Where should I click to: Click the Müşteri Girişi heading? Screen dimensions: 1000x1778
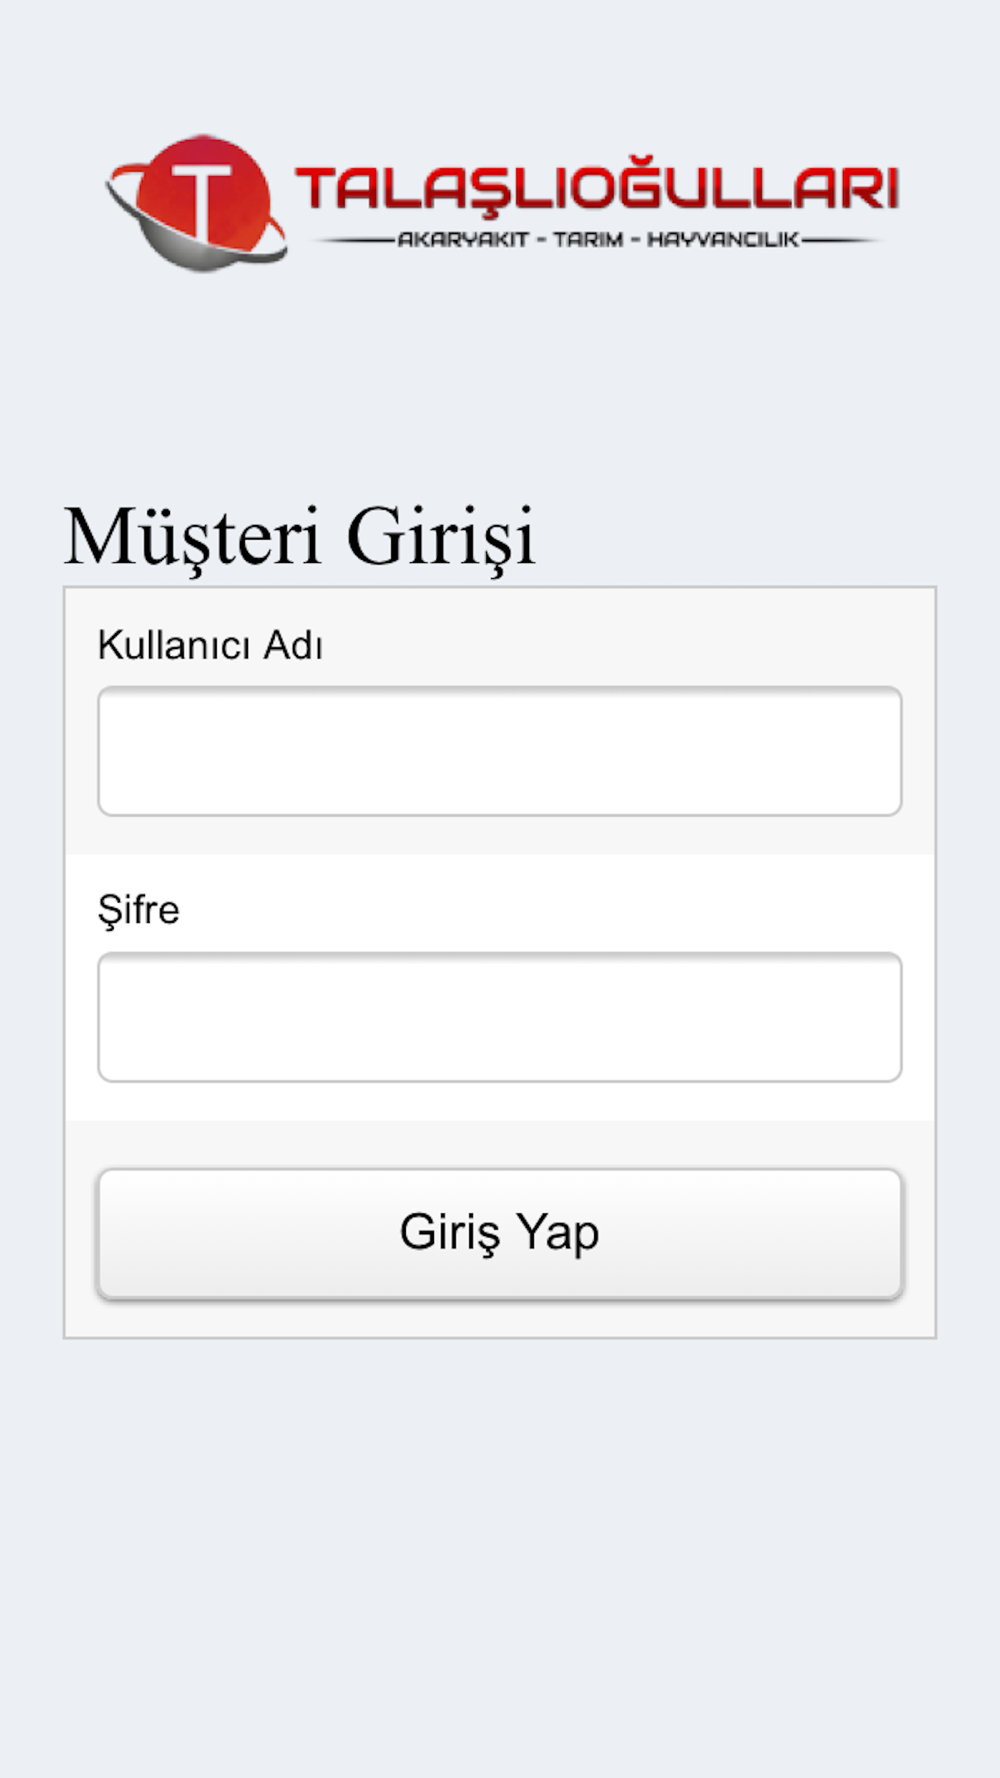(300, 537)
